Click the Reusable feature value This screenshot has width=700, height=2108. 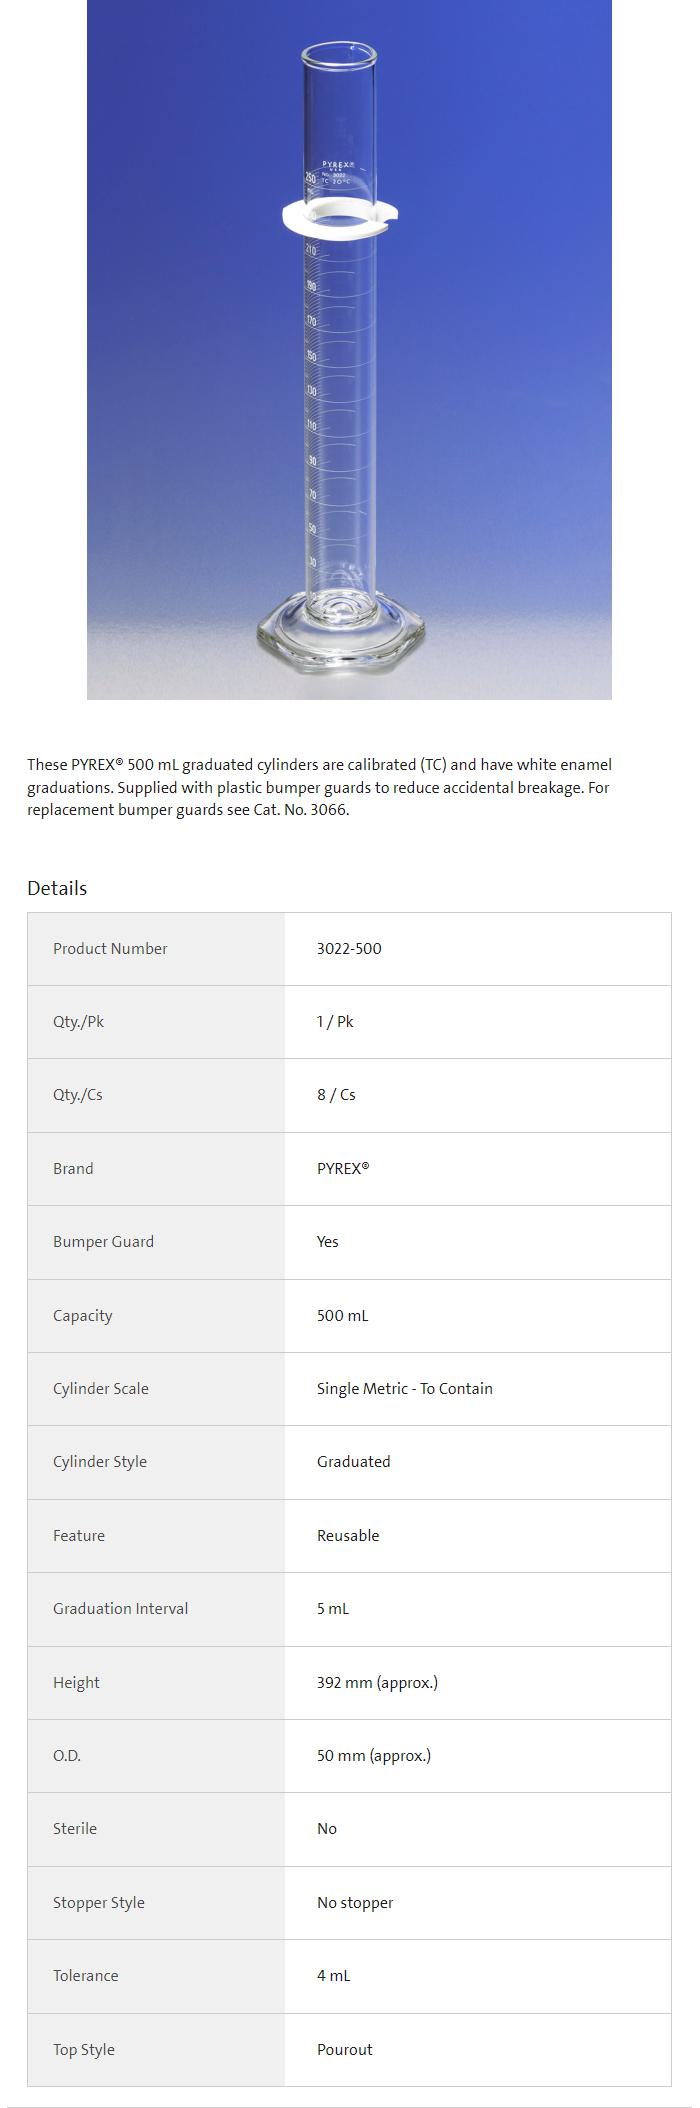coord(348,1535)
